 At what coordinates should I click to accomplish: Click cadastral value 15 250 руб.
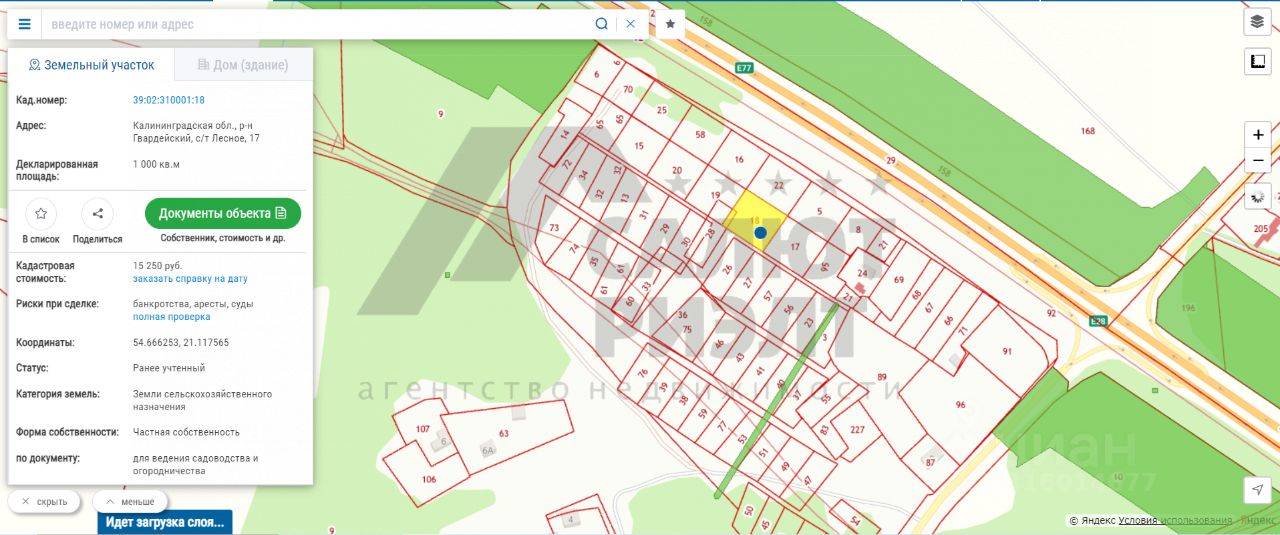click(x=157, y=265)
